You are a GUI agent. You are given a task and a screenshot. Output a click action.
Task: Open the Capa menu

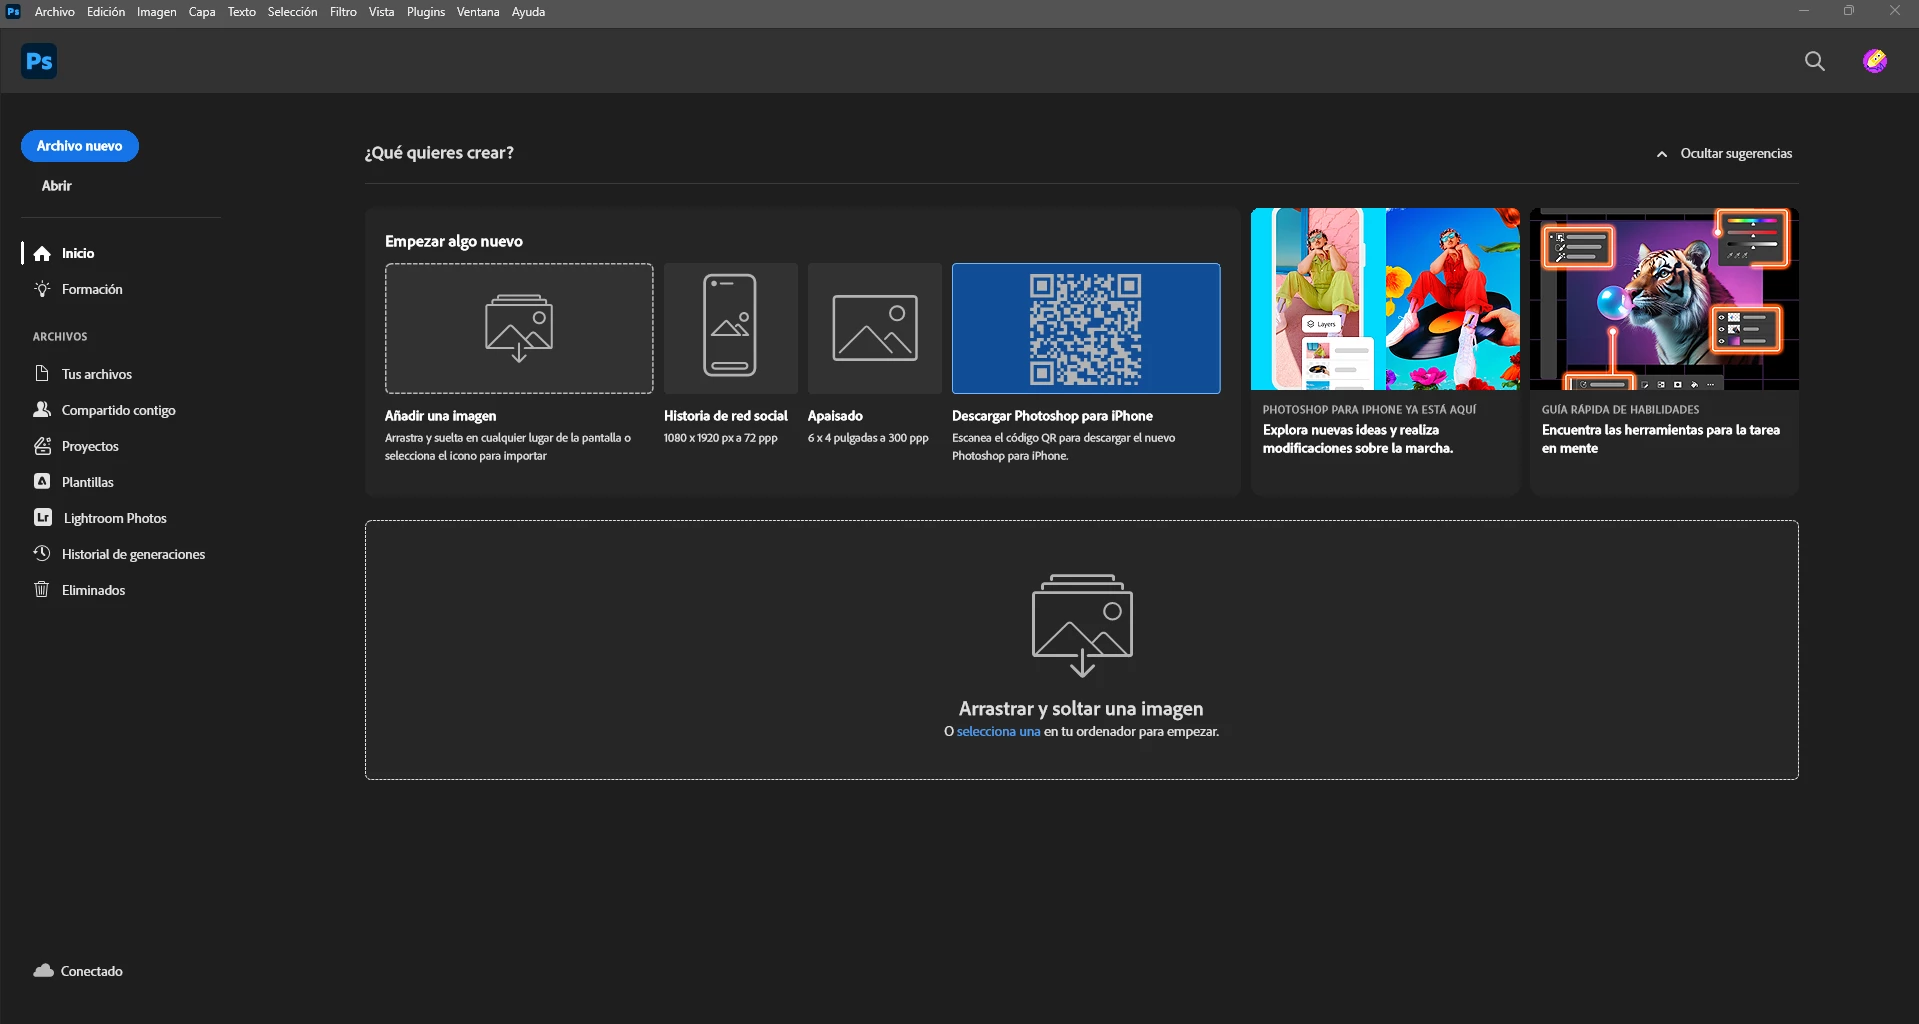click(202, 12)
